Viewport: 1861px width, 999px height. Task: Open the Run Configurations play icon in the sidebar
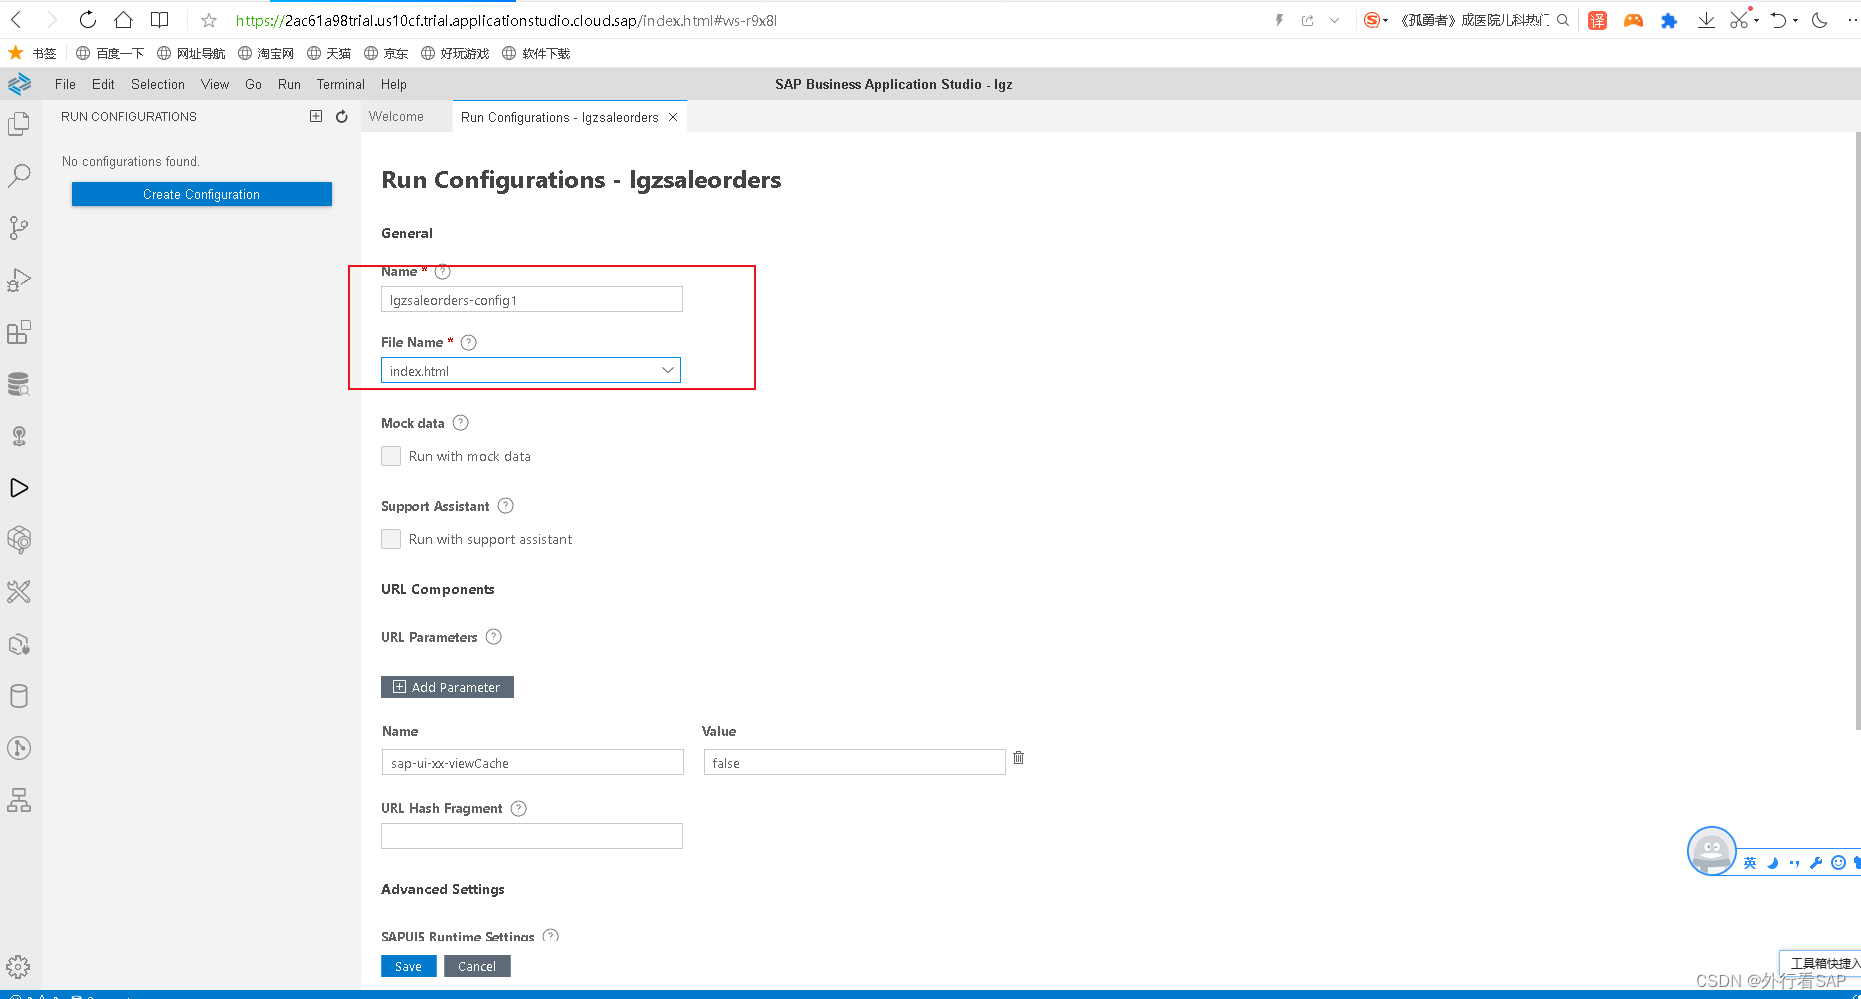(19, 488)
